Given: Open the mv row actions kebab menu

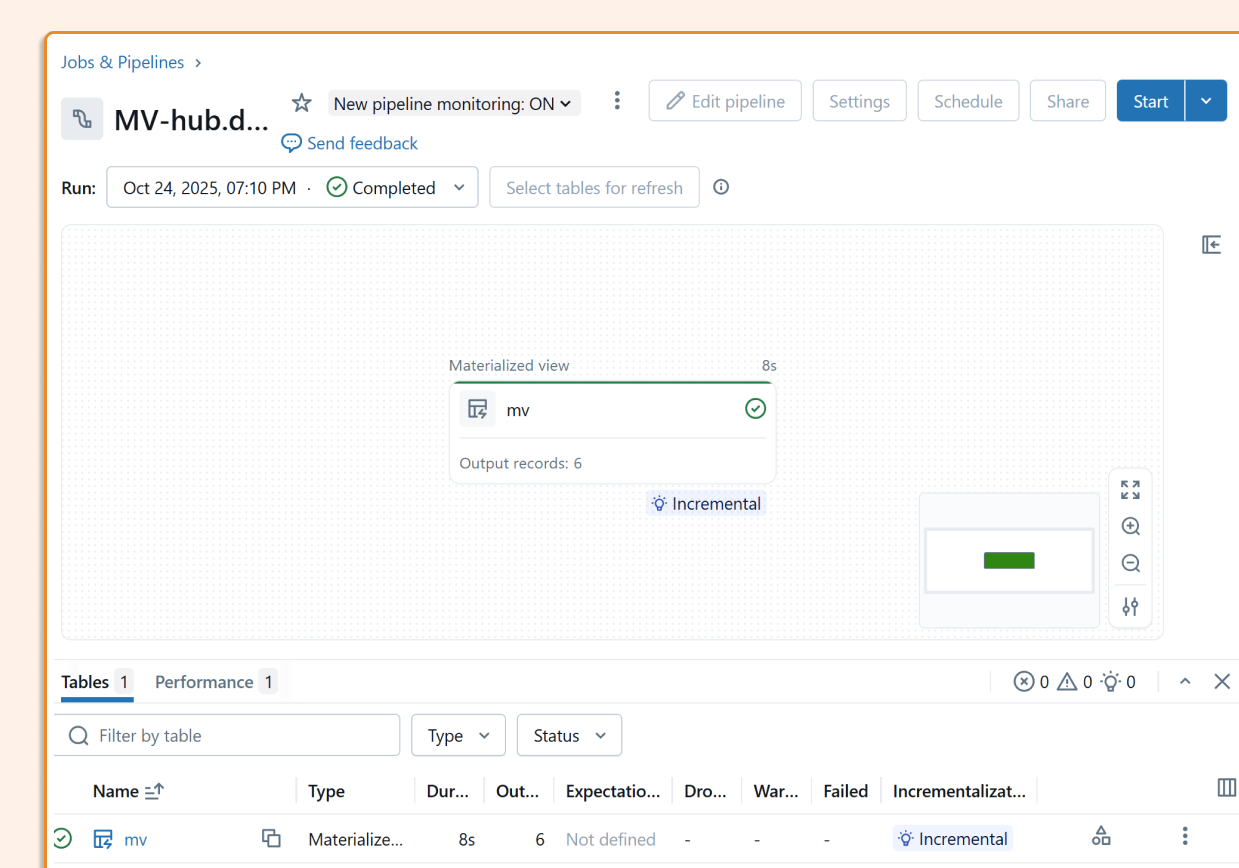Looking at the screenshot, I should point(1185,835).
